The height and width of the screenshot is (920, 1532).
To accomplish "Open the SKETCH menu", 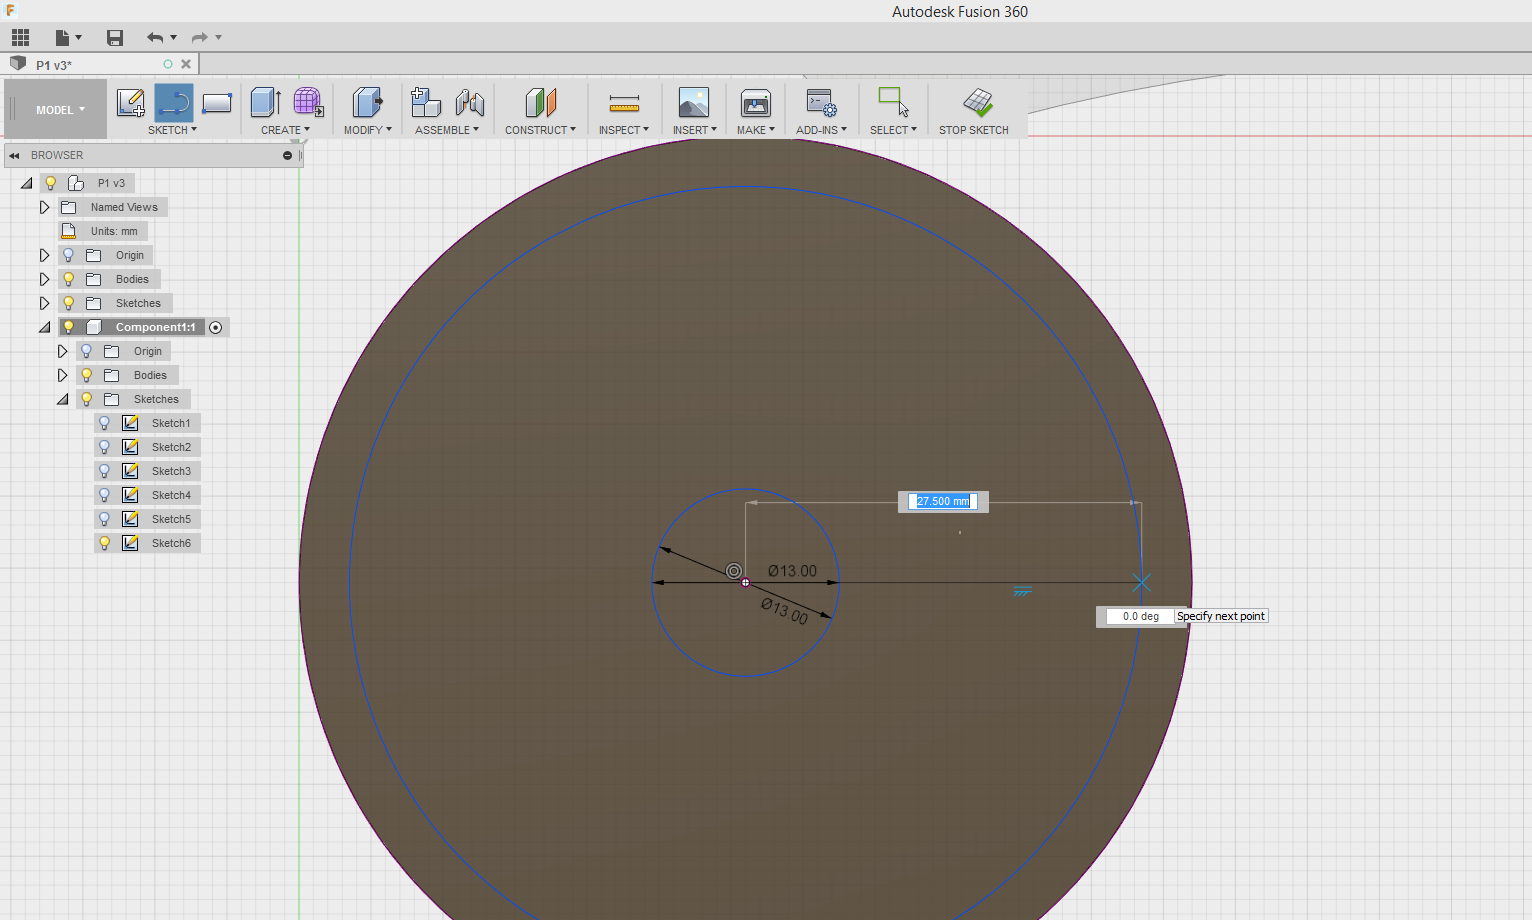I will click(x=172, y=130).
